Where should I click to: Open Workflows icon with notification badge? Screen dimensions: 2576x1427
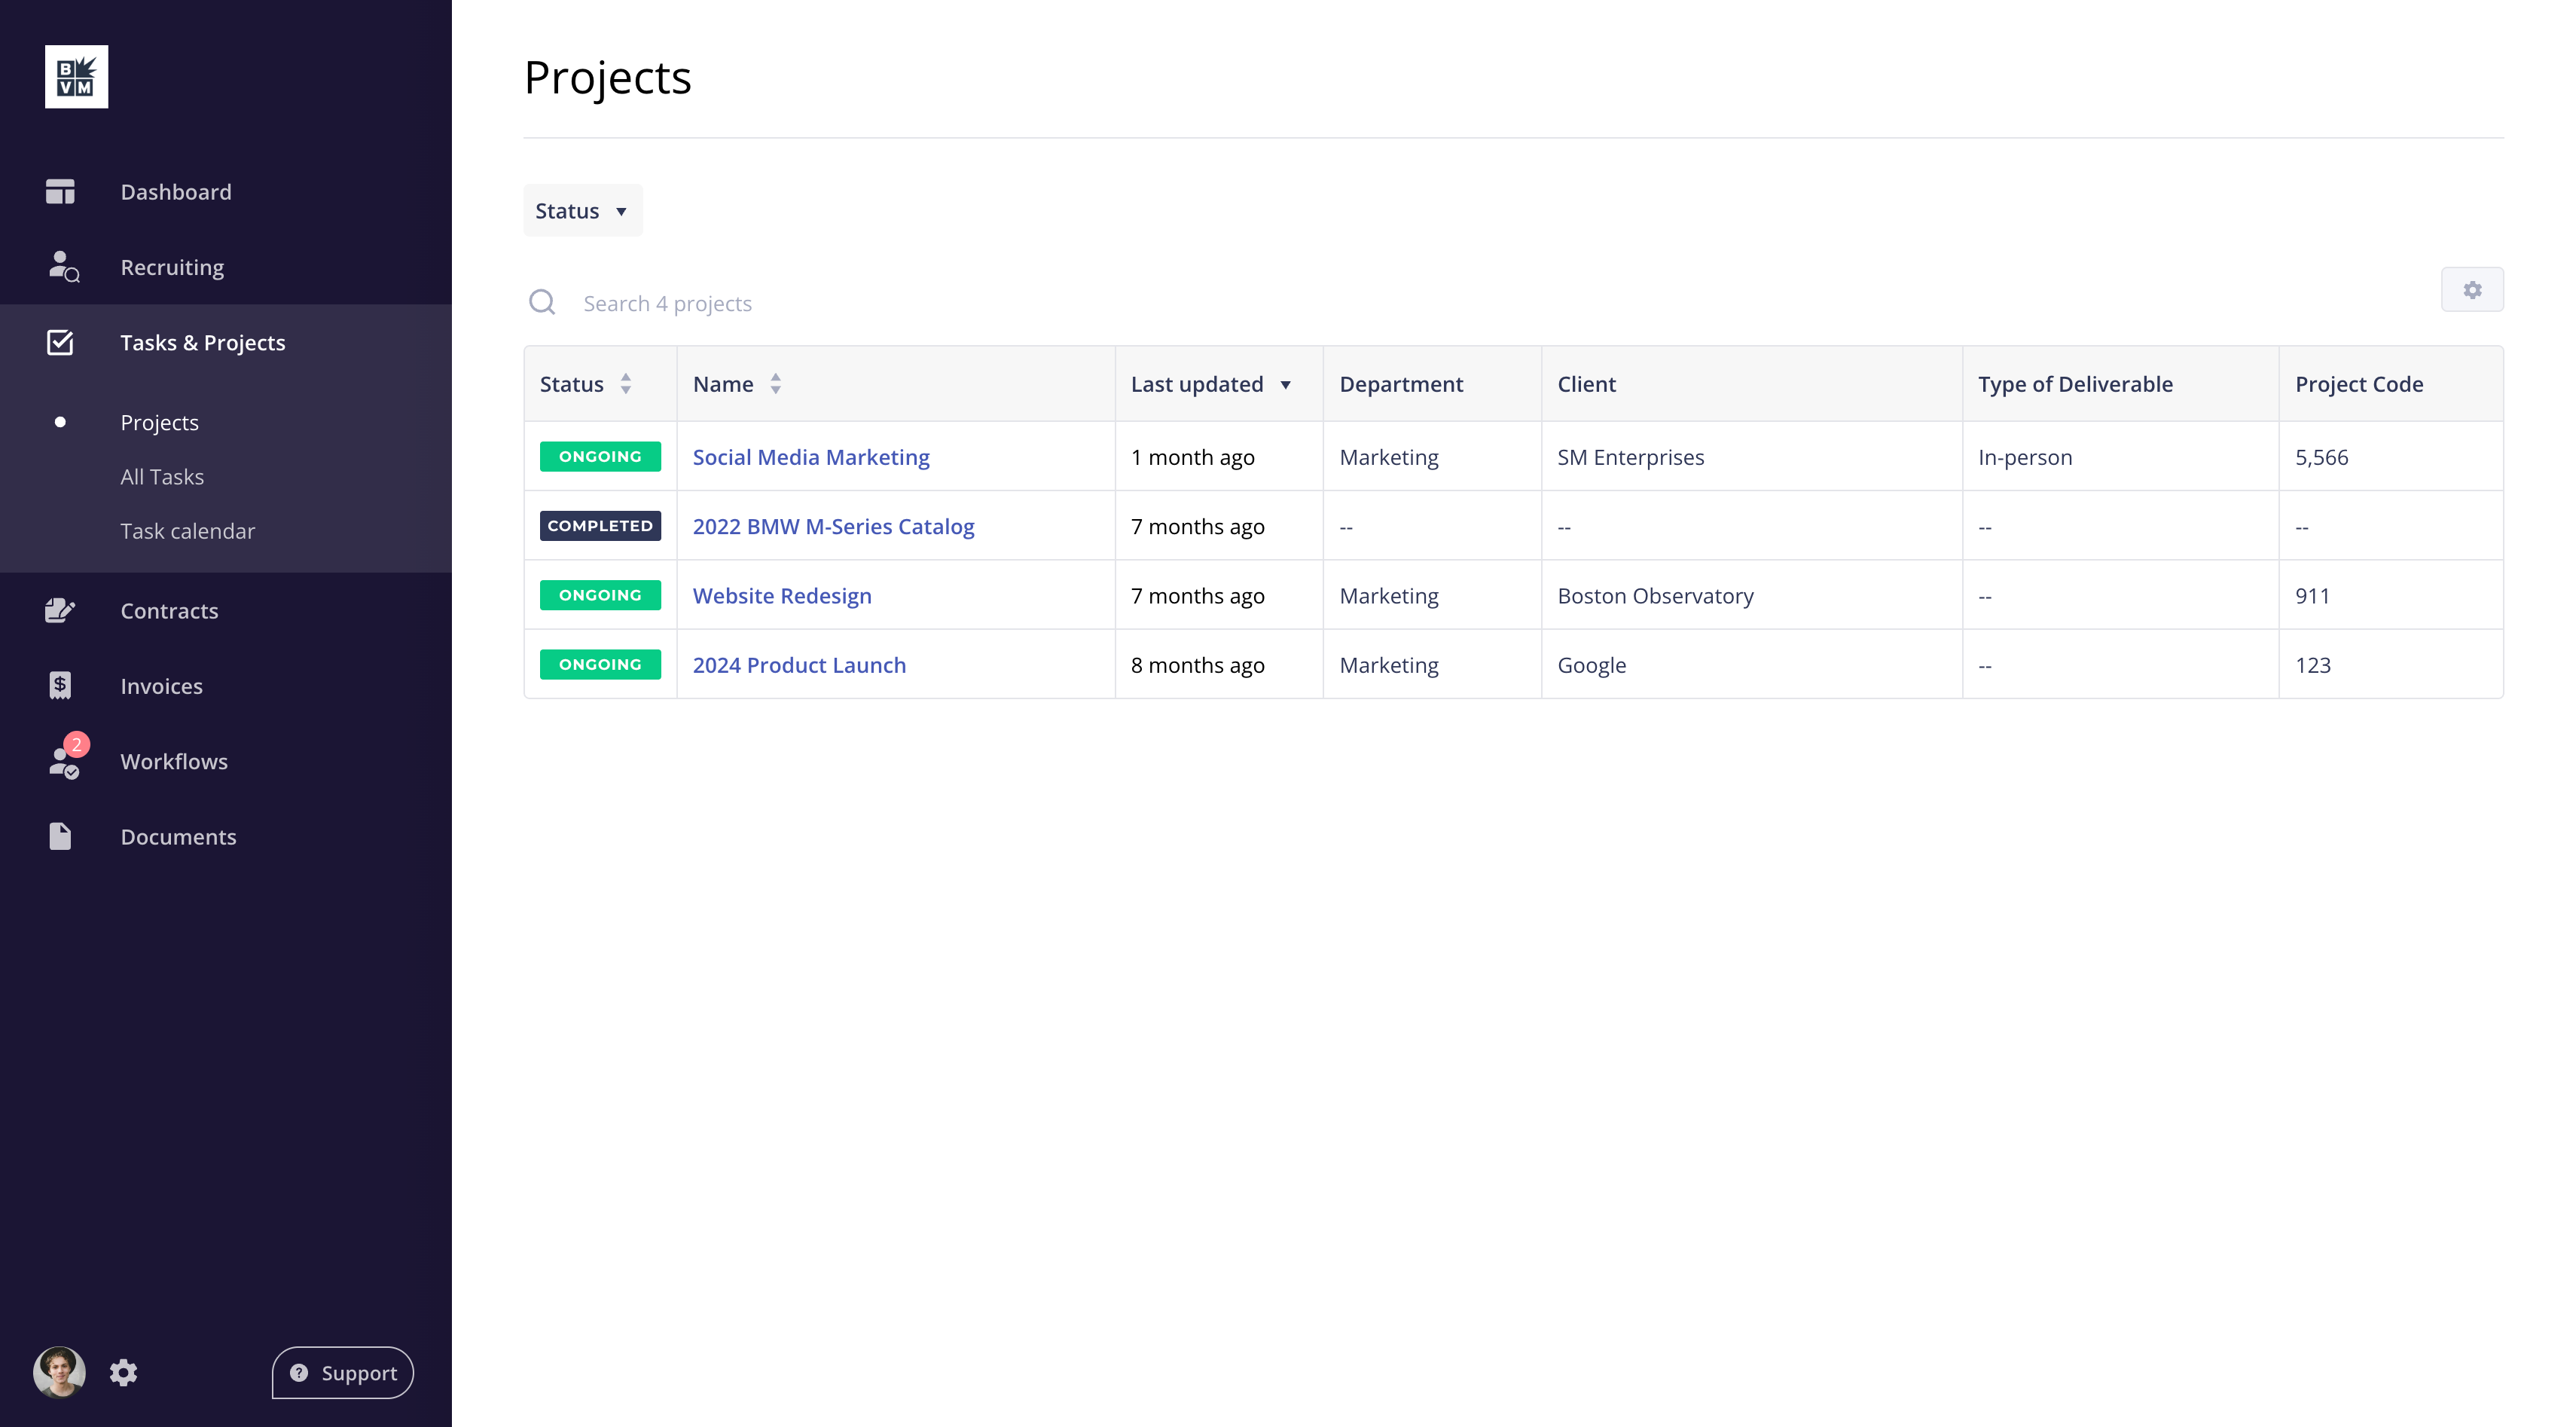[x=65, y=761]
